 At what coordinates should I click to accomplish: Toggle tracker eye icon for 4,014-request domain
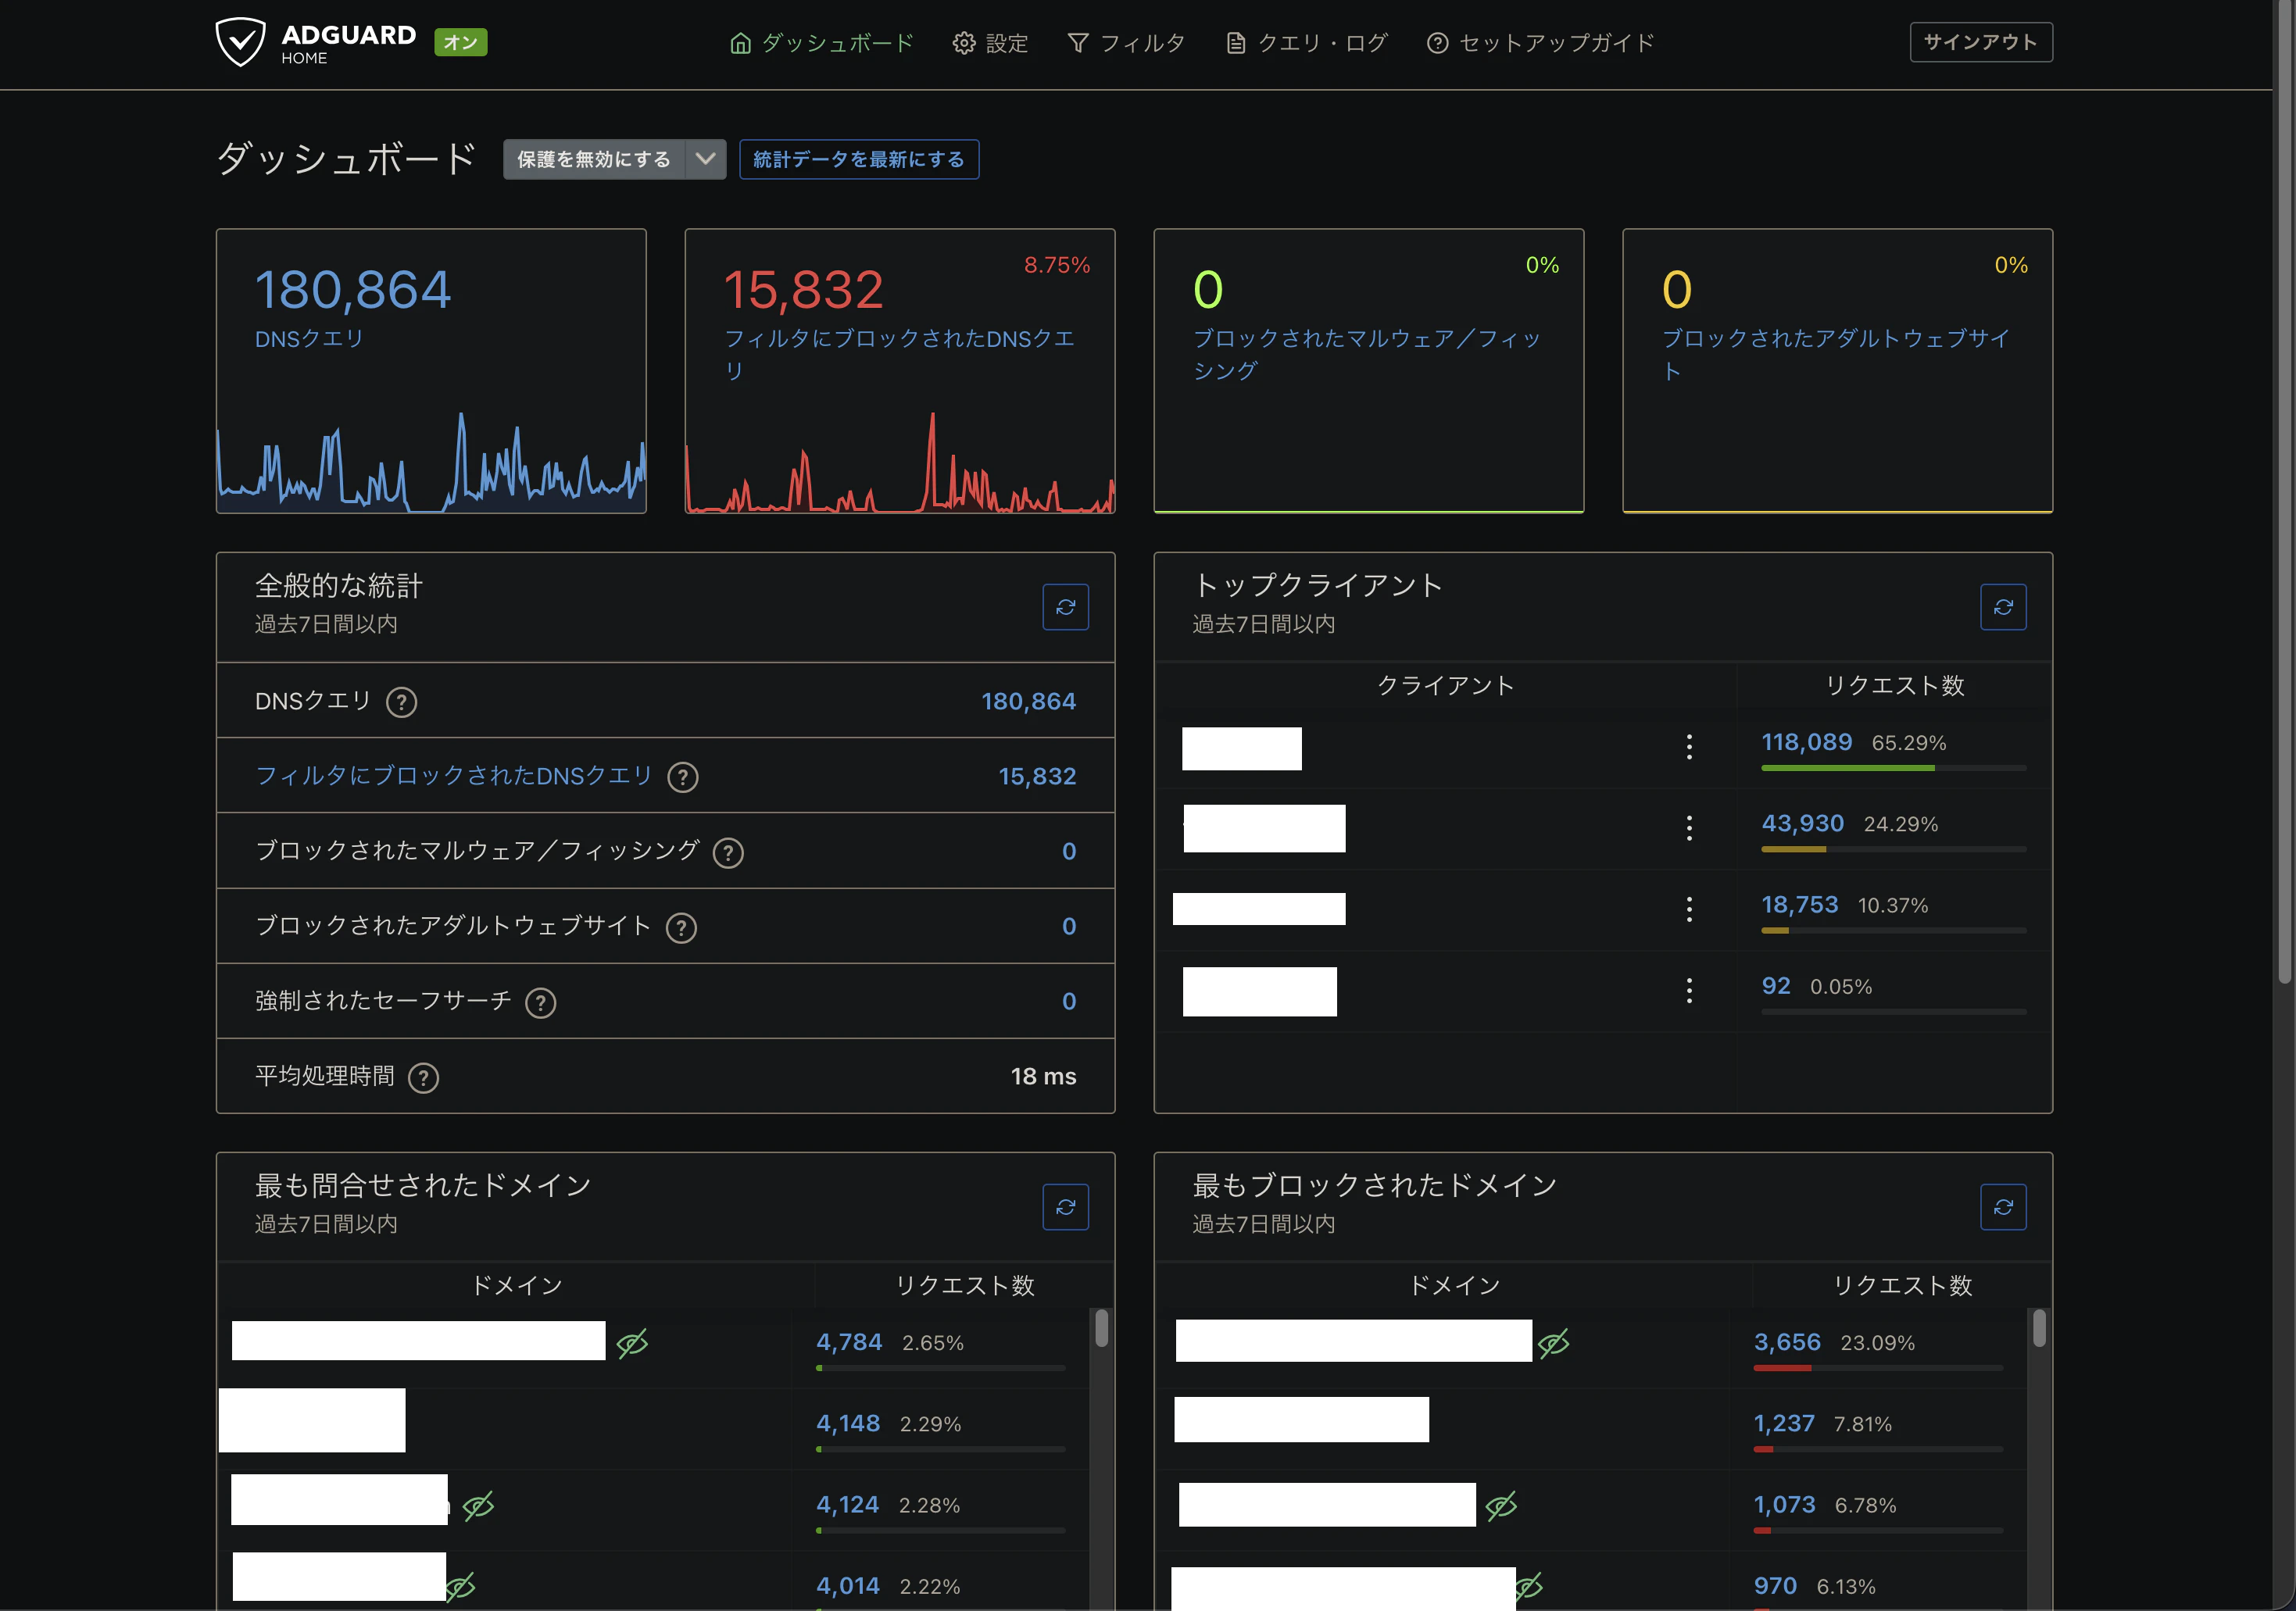[x=461, y=1586]
